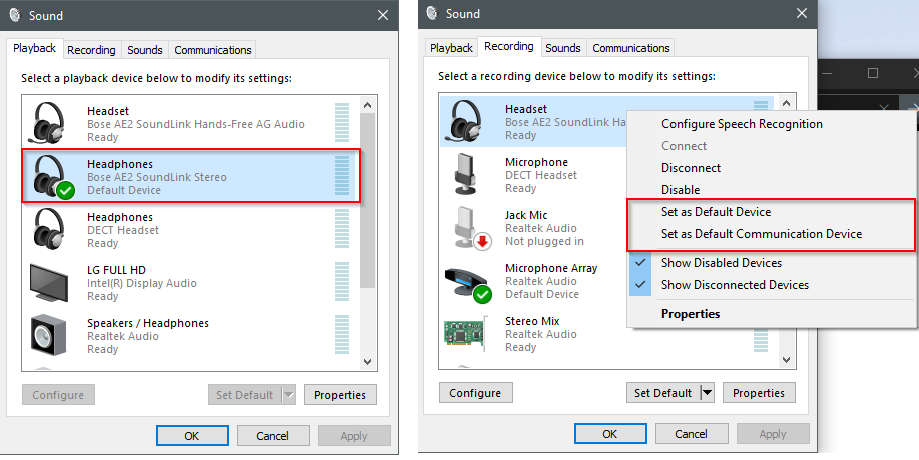The image size is (919, 460).
Task: Open Properties from the context menu
Action: 690,314
